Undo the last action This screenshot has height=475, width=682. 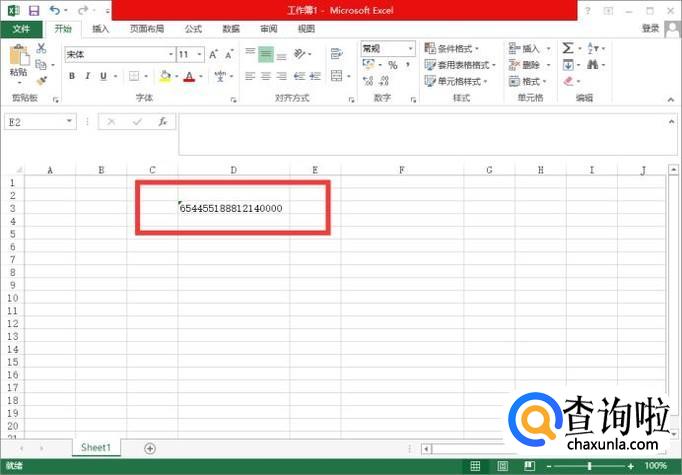54,10
